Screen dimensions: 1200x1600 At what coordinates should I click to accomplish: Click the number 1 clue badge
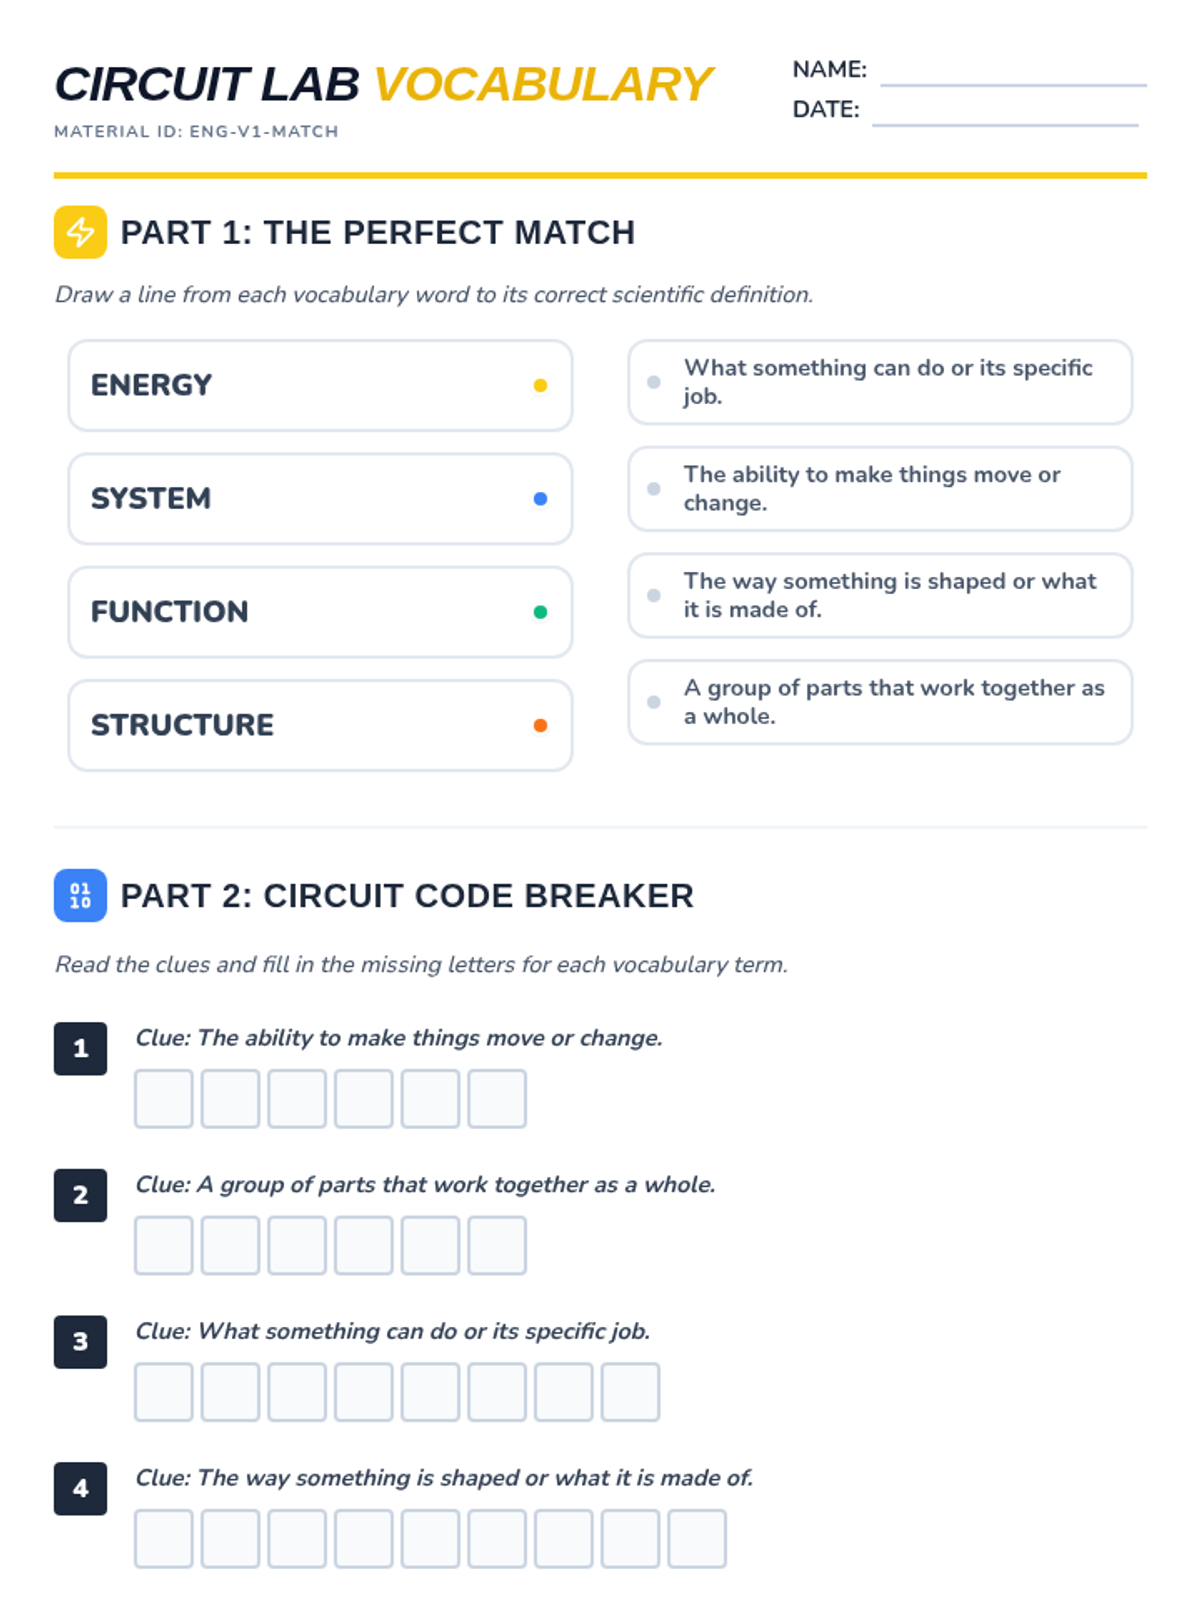(x=80, y=1048)
